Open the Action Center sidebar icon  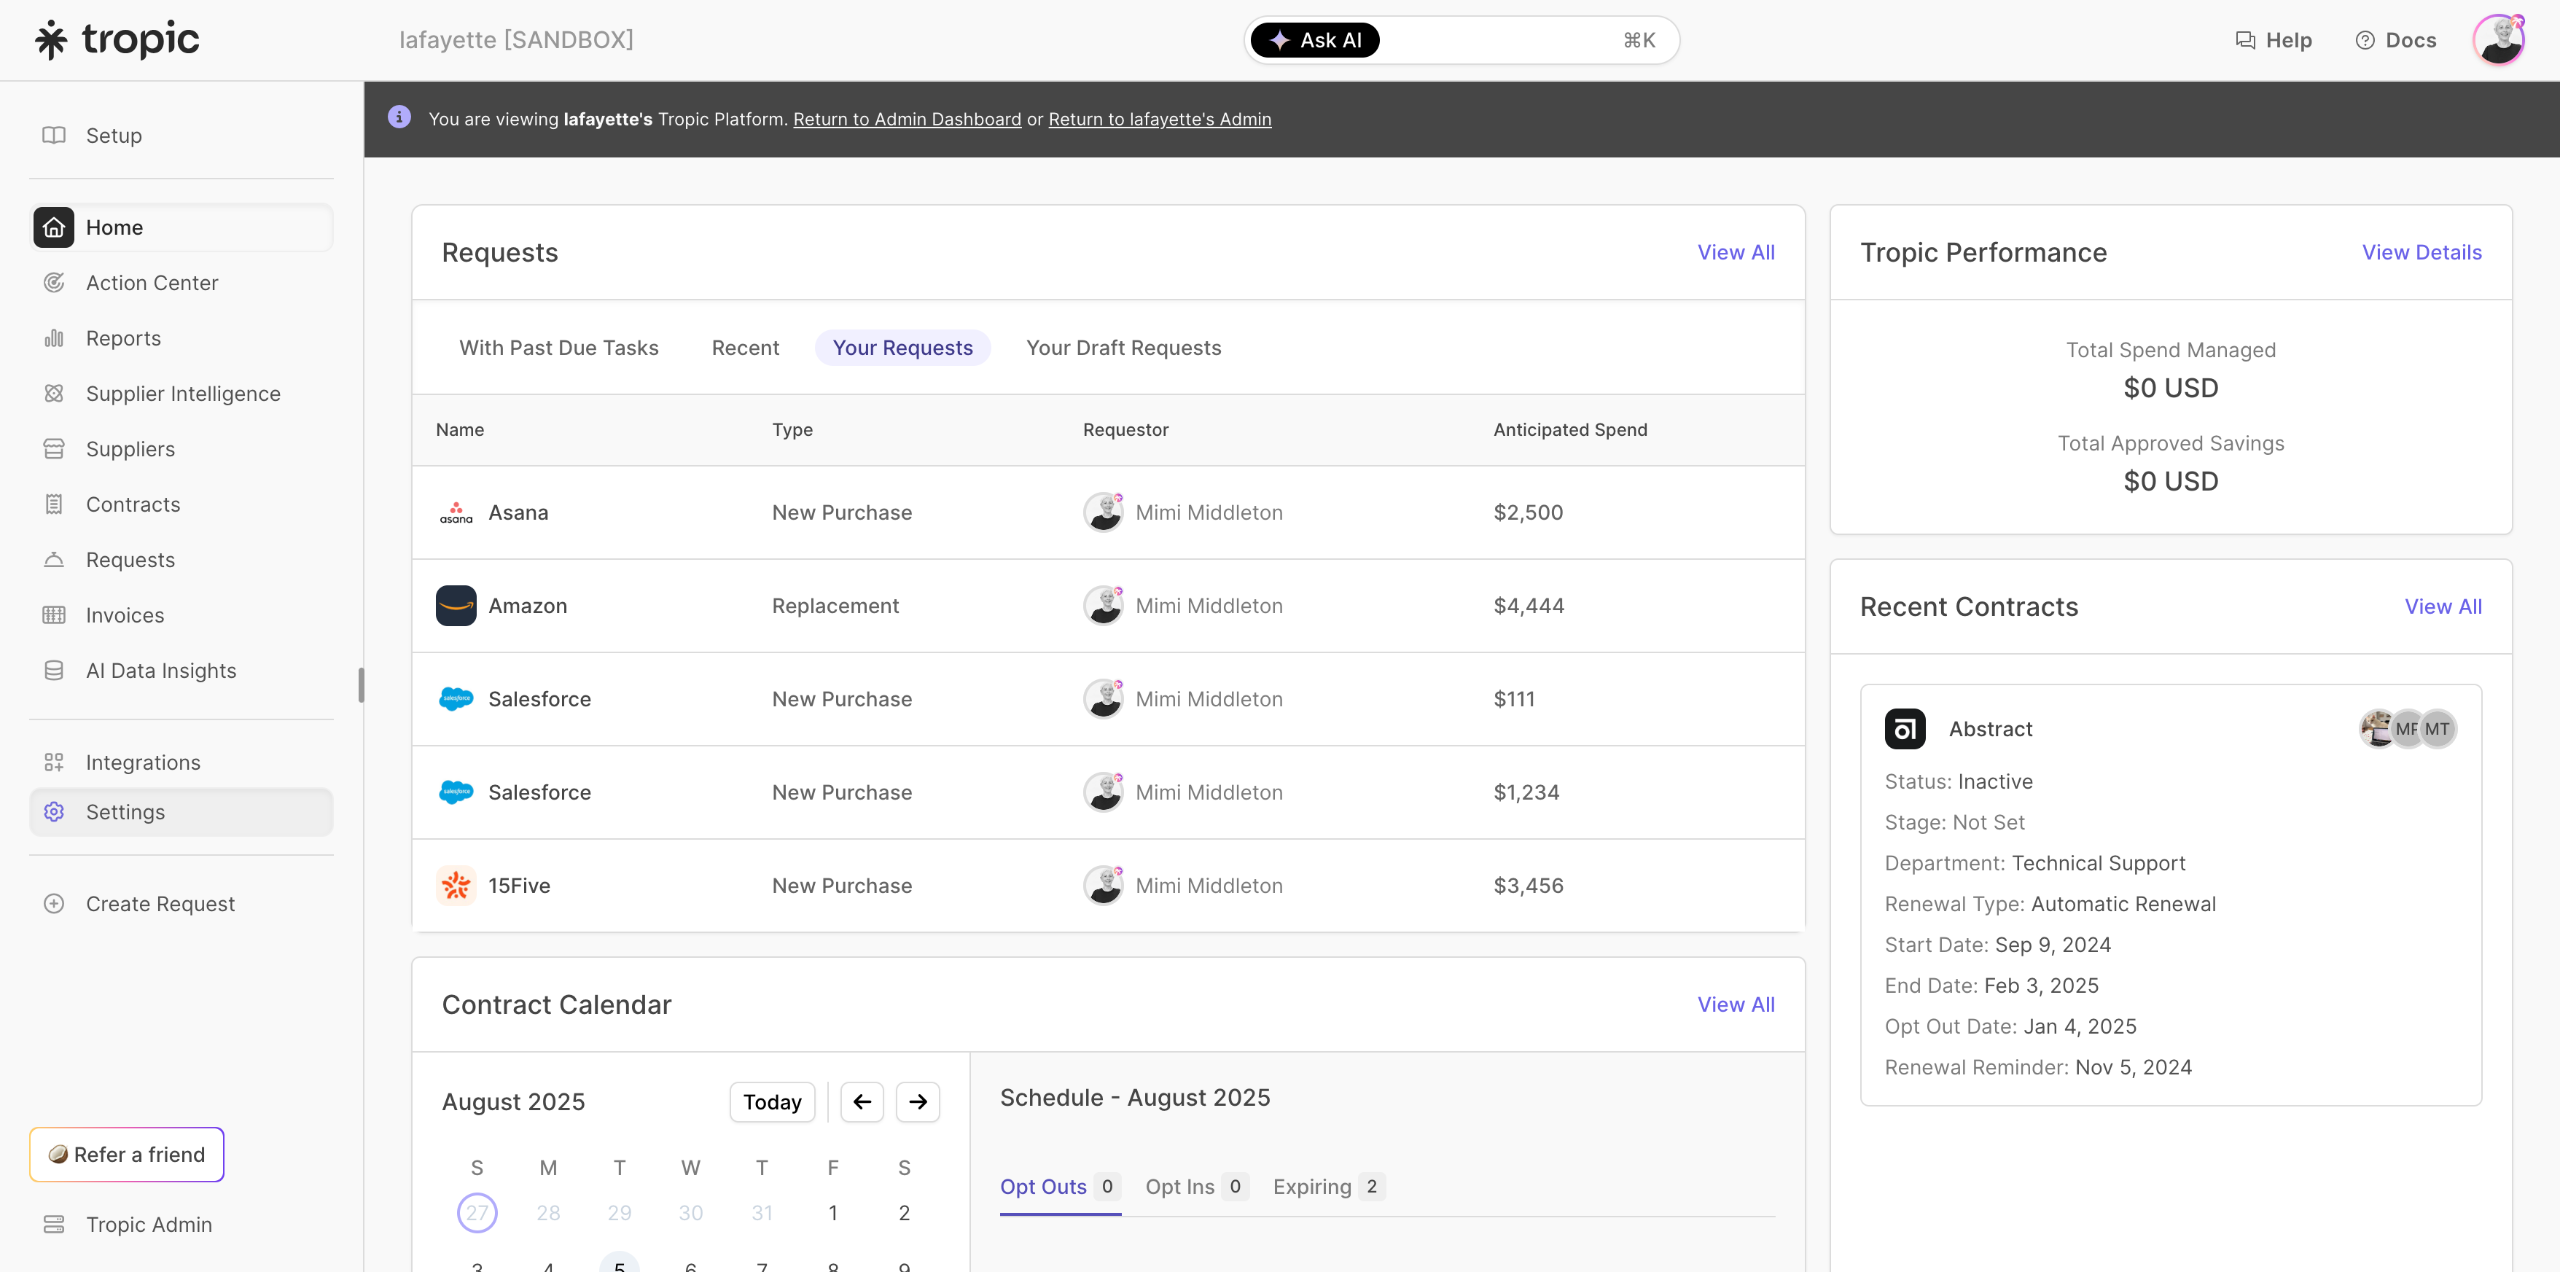(x=54, y=283)
